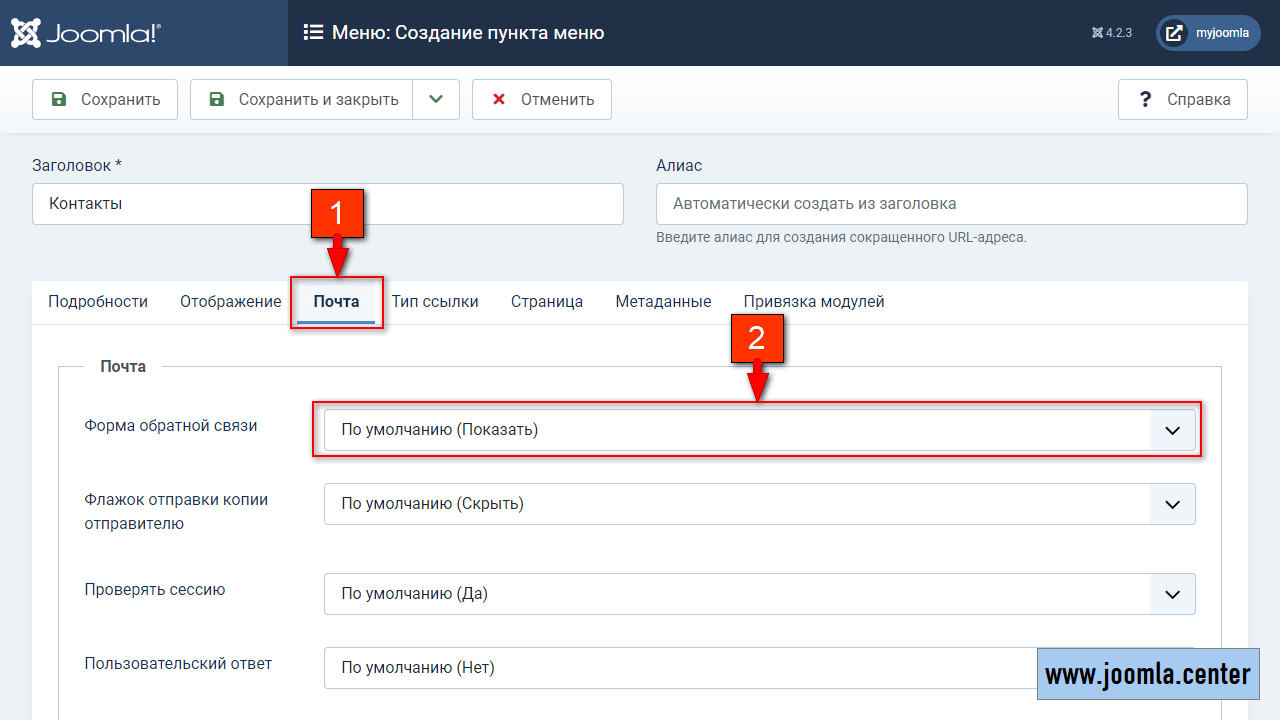This screenshot has width=1280, height=720.
Task: Open the Проверять сессию dropdown
Action: tap(759, 593)
